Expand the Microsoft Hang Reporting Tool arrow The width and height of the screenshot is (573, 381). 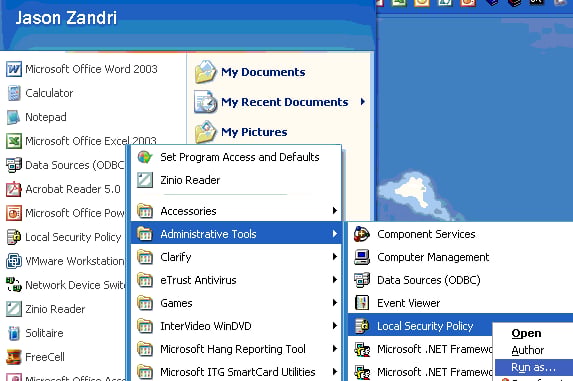click(335, 349)
